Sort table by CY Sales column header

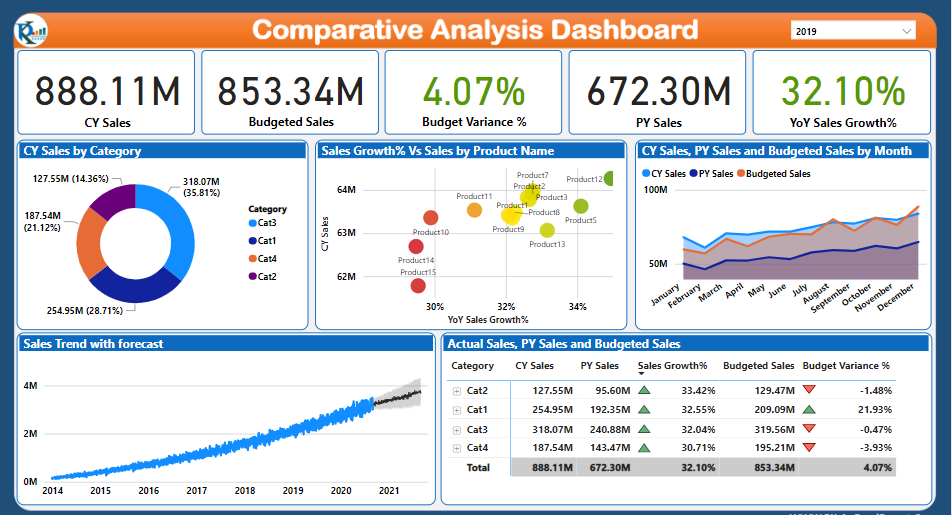pyautogui.click(x=534, y=366)
